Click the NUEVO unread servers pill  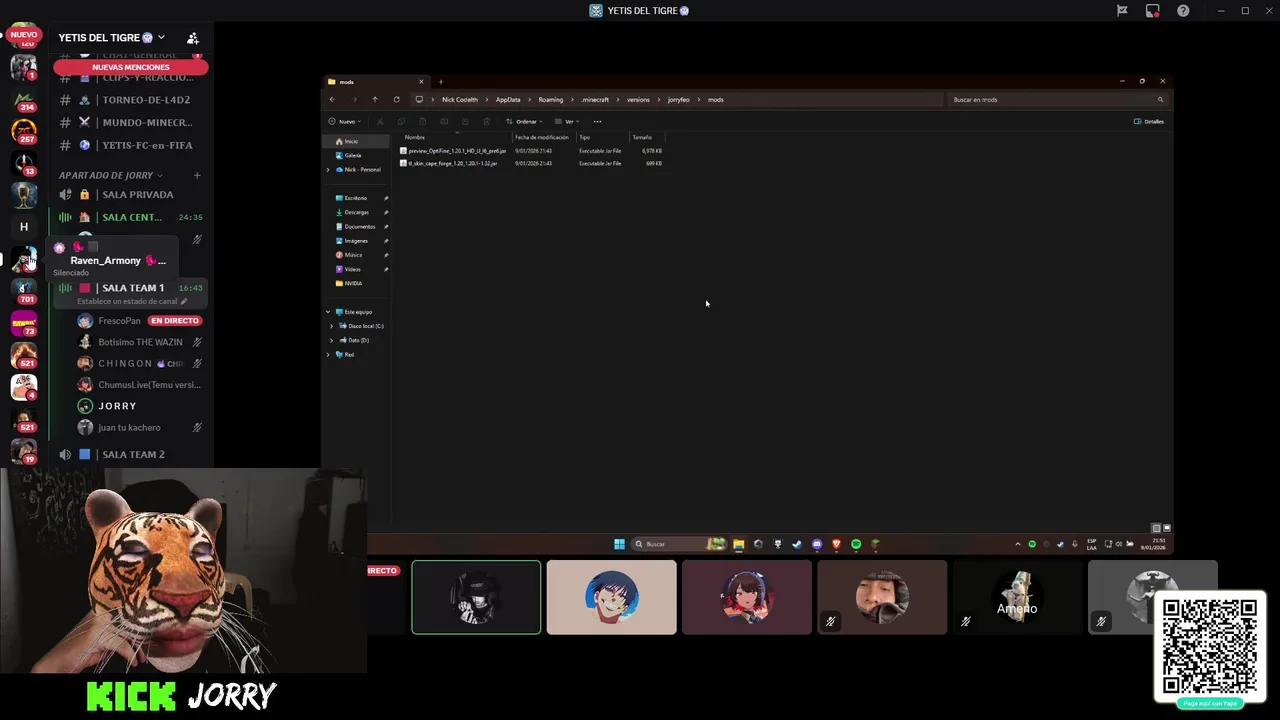pyautogui.click(x=24, y=35)
